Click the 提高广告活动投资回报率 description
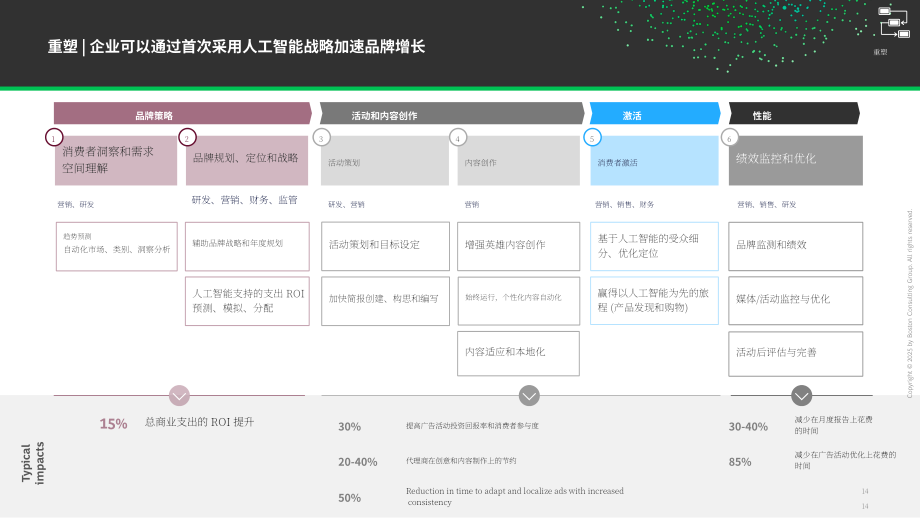920x518 pixels. [472, 426]
